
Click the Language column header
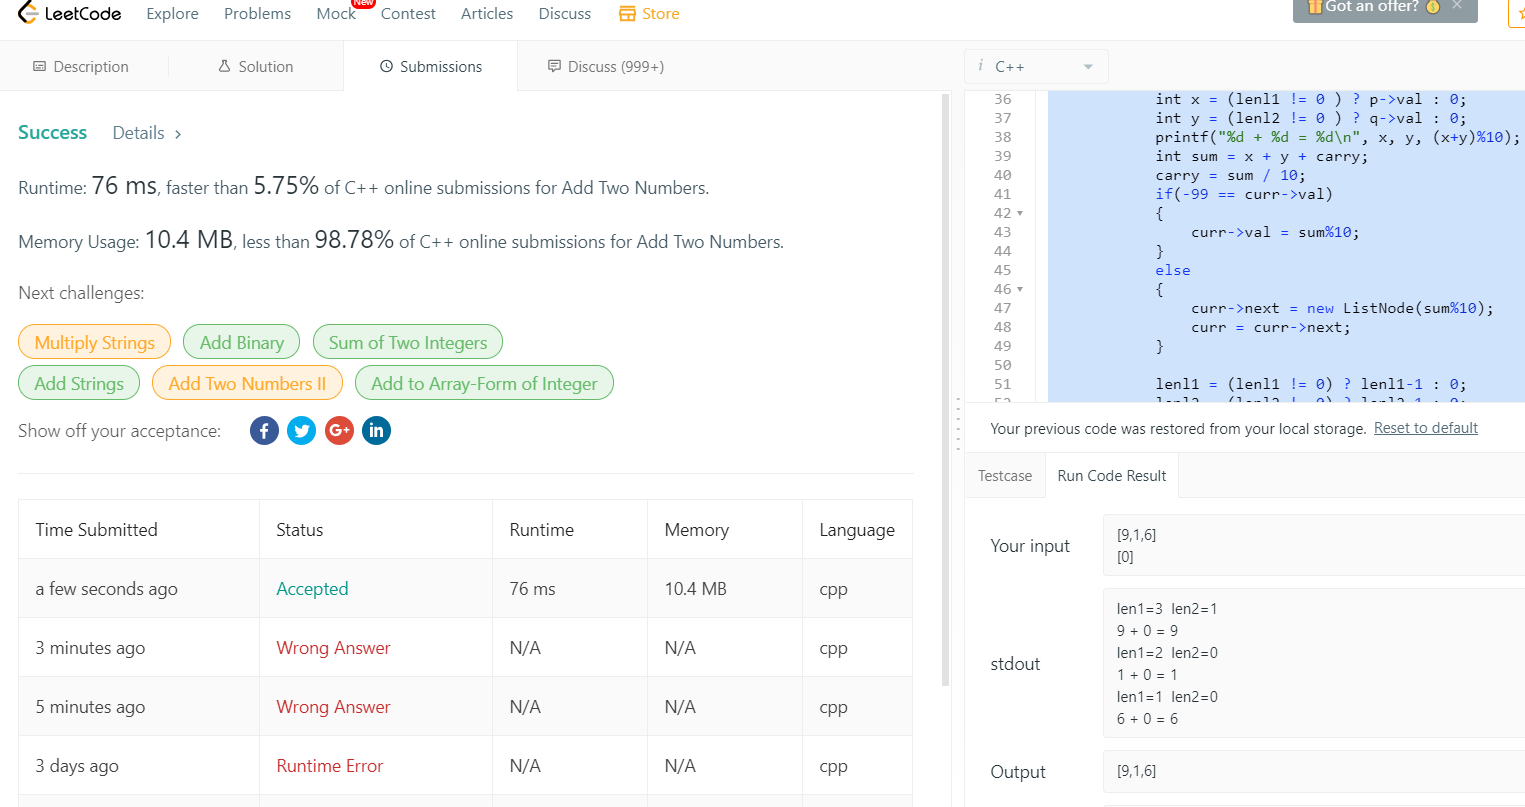(857, 530)
